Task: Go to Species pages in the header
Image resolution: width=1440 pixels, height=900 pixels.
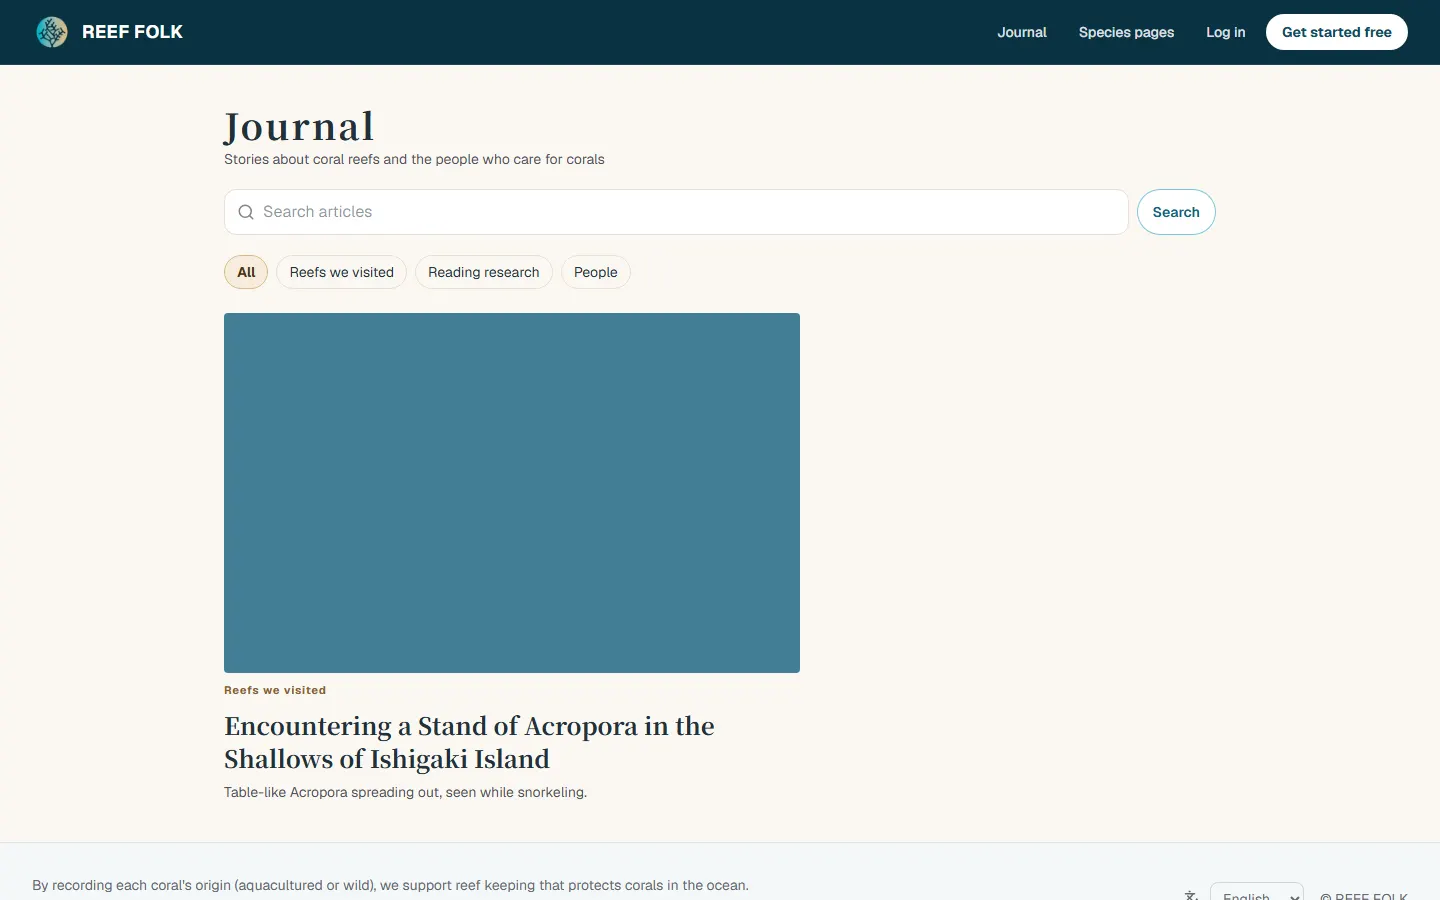Action: [x=1126, y=32]
